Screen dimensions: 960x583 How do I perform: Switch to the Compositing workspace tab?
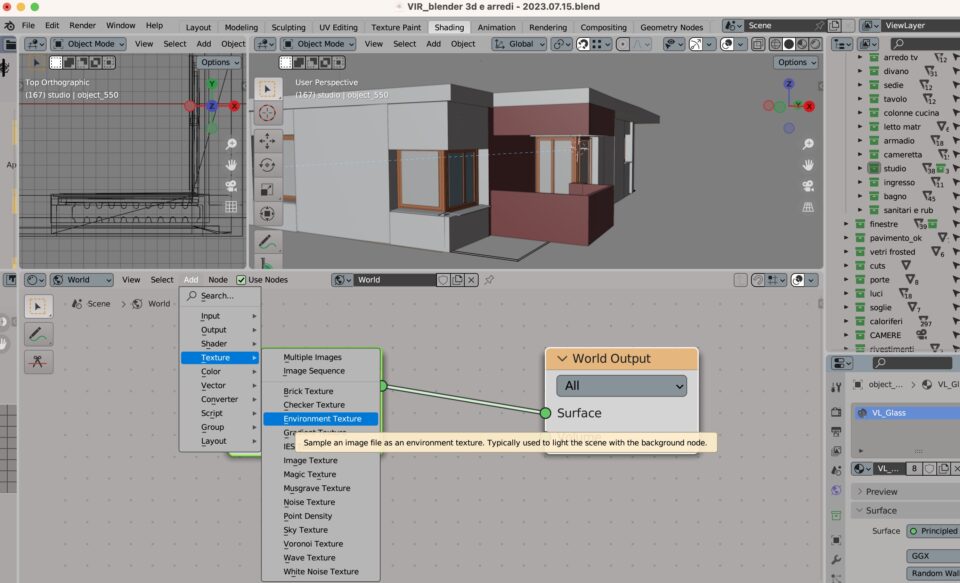pos(603,27)
